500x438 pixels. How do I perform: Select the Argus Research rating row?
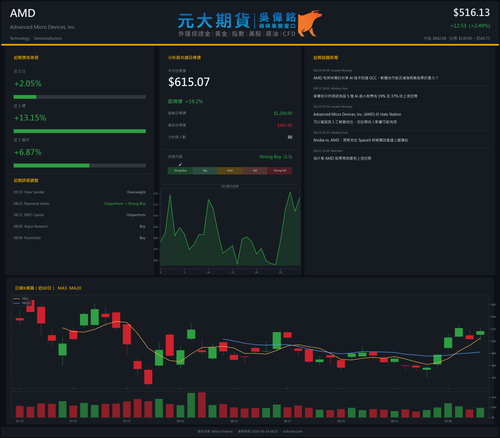80,226
